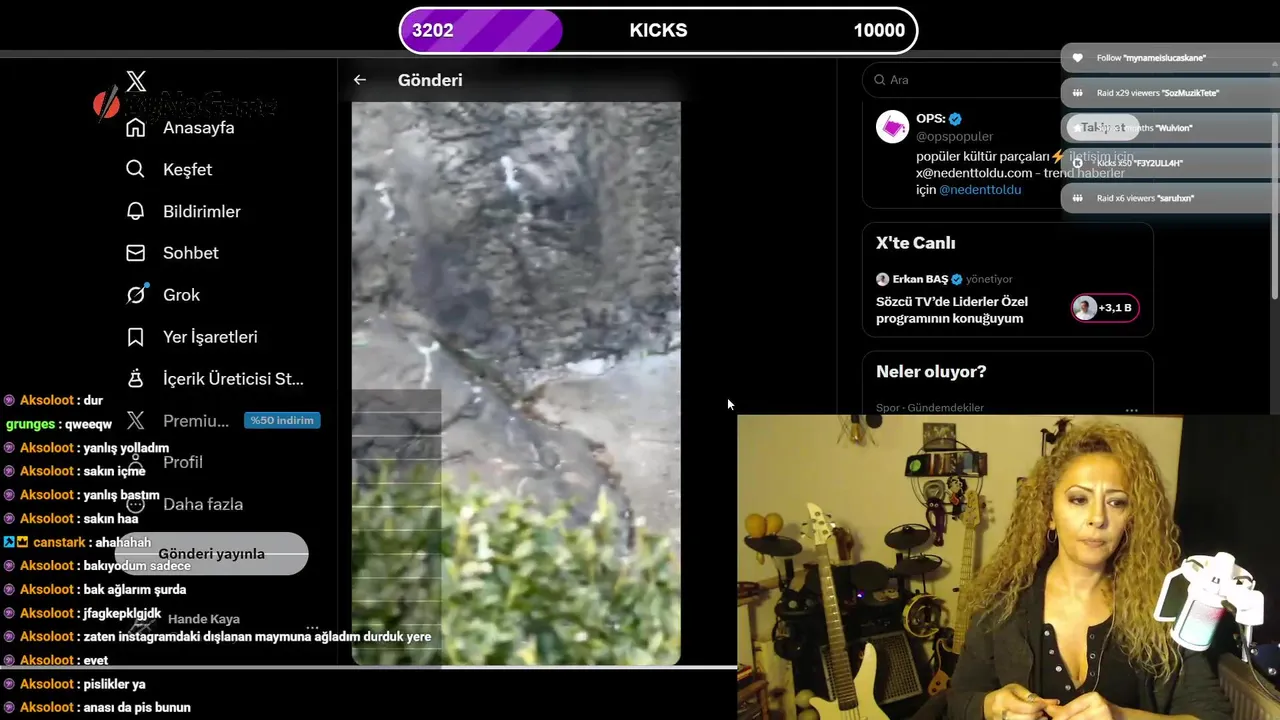Click the 'Follow mynameislucaskane' alert
The height and width of the screenshot is (720, 1280).
(1170, 58)
